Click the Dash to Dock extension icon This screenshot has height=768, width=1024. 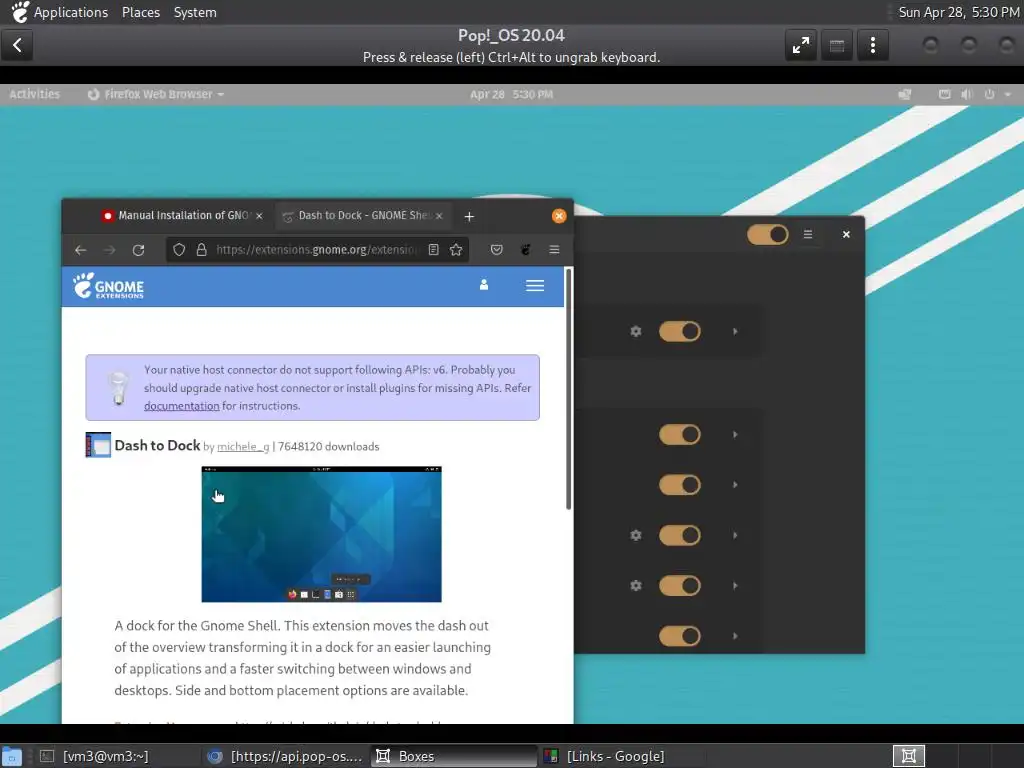(98, 445)
